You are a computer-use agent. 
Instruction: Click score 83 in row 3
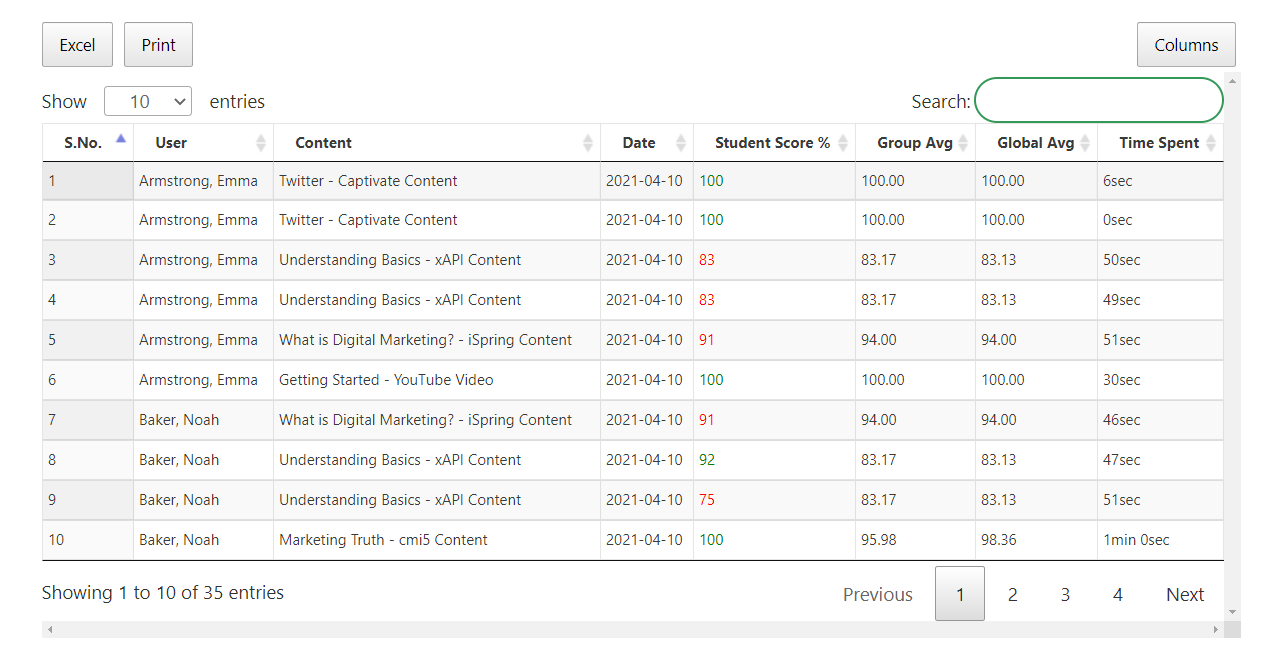pyautogui.click(x=707, y=260)
